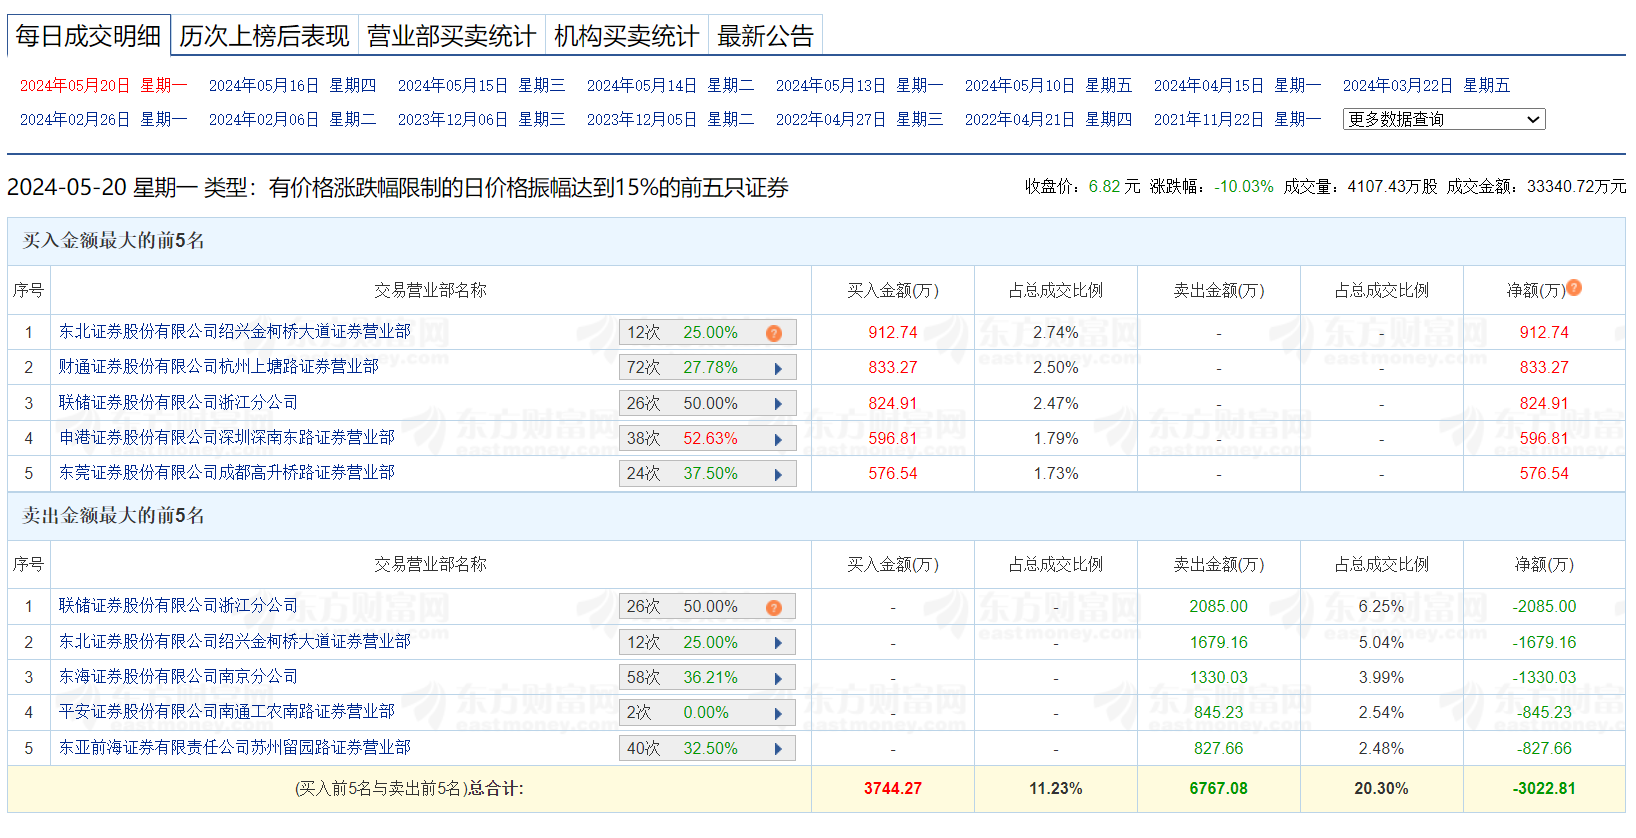Open the 机构买卖统计 tab
1636x838 pixels.
(x=627, y=36)
